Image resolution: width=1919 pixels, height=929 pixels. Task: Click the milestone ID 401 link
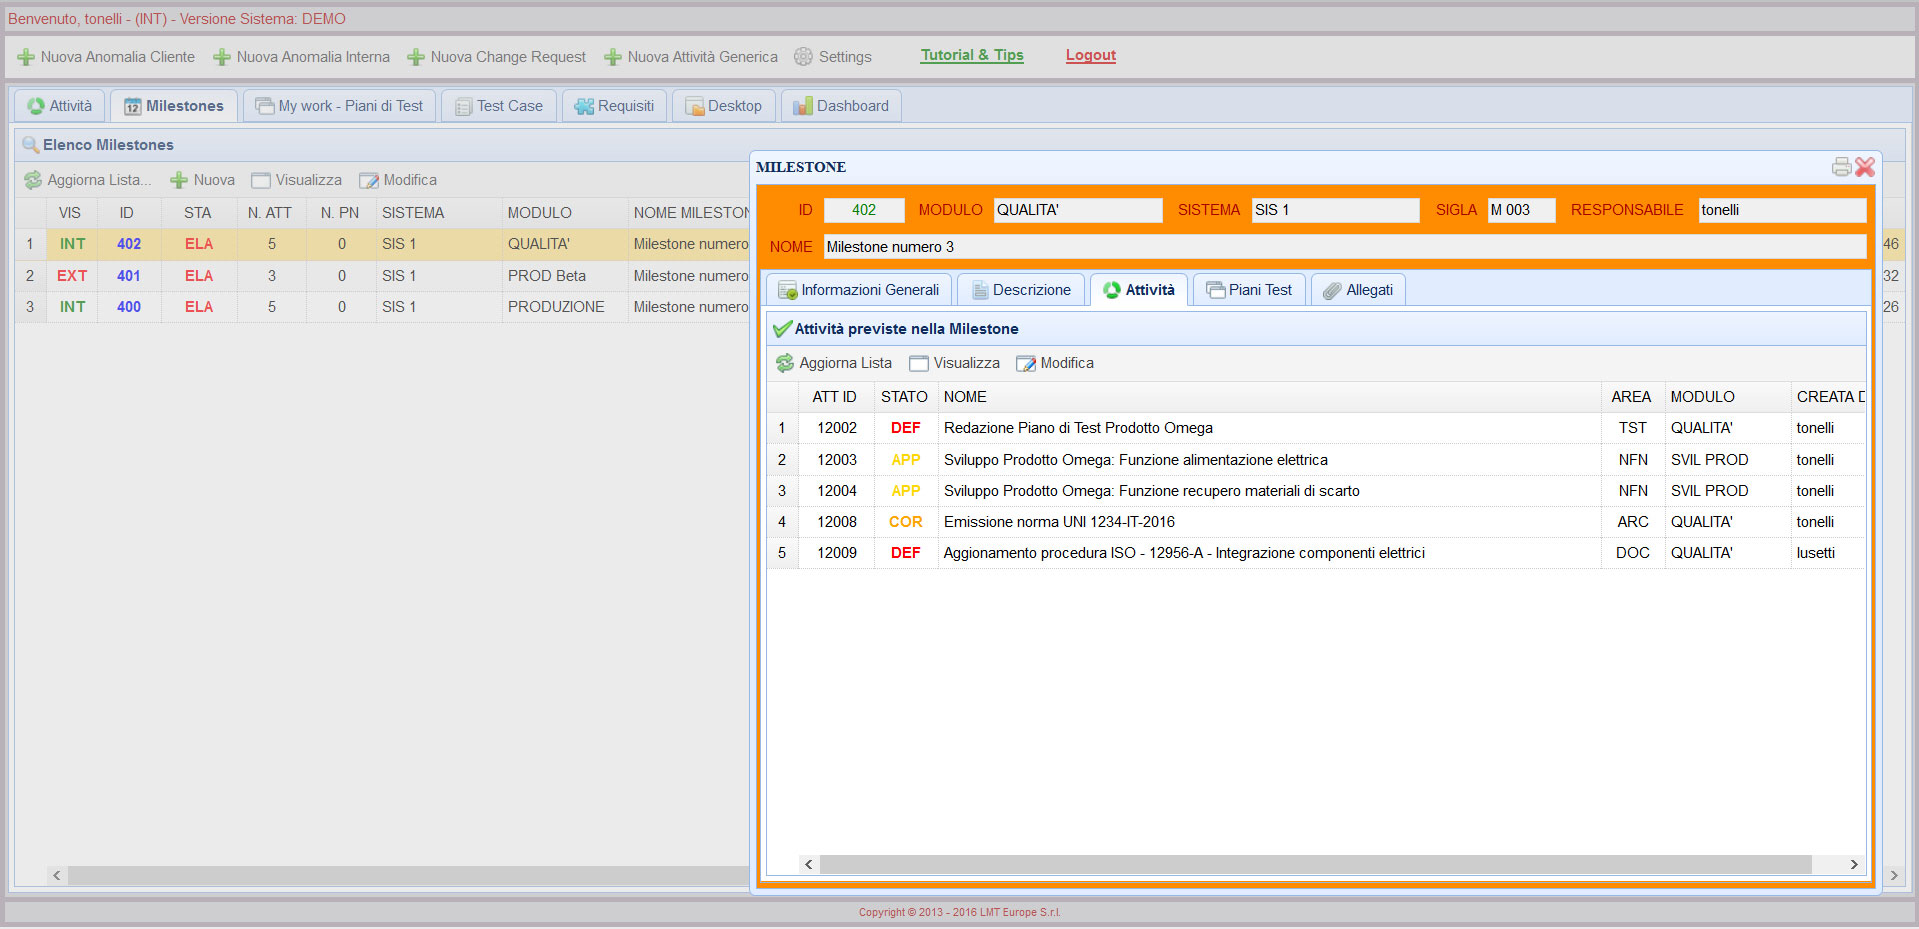128,276
